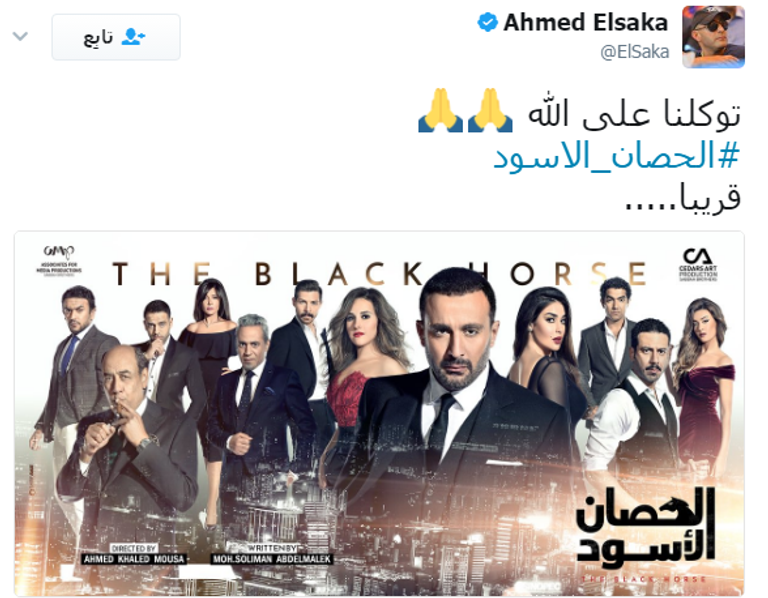Click the قريبا text line

click(x=683, y=197)
